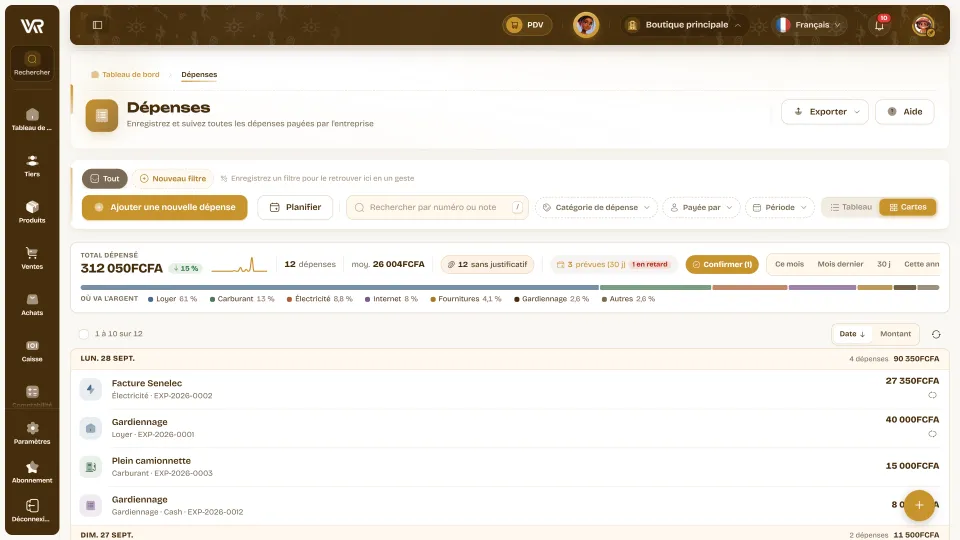Click the VR logo in sidebar

32,26
